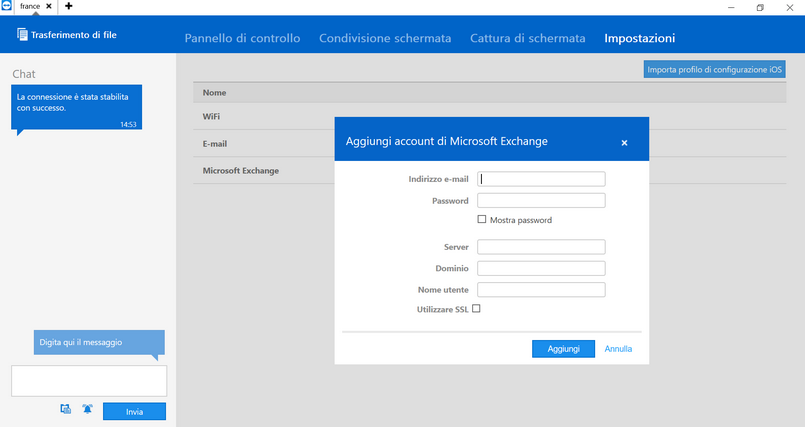Select the E-mail settings row
The image size is (805, 427).
[x=489, y=144]
